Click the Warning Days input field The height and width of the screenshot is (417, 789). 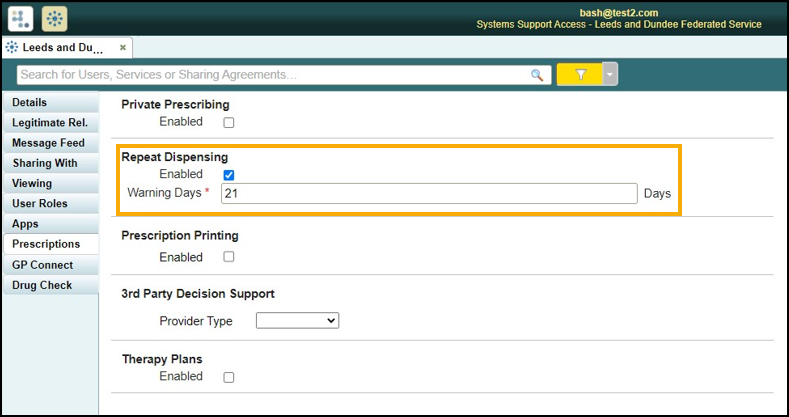[x=428, y=194]
